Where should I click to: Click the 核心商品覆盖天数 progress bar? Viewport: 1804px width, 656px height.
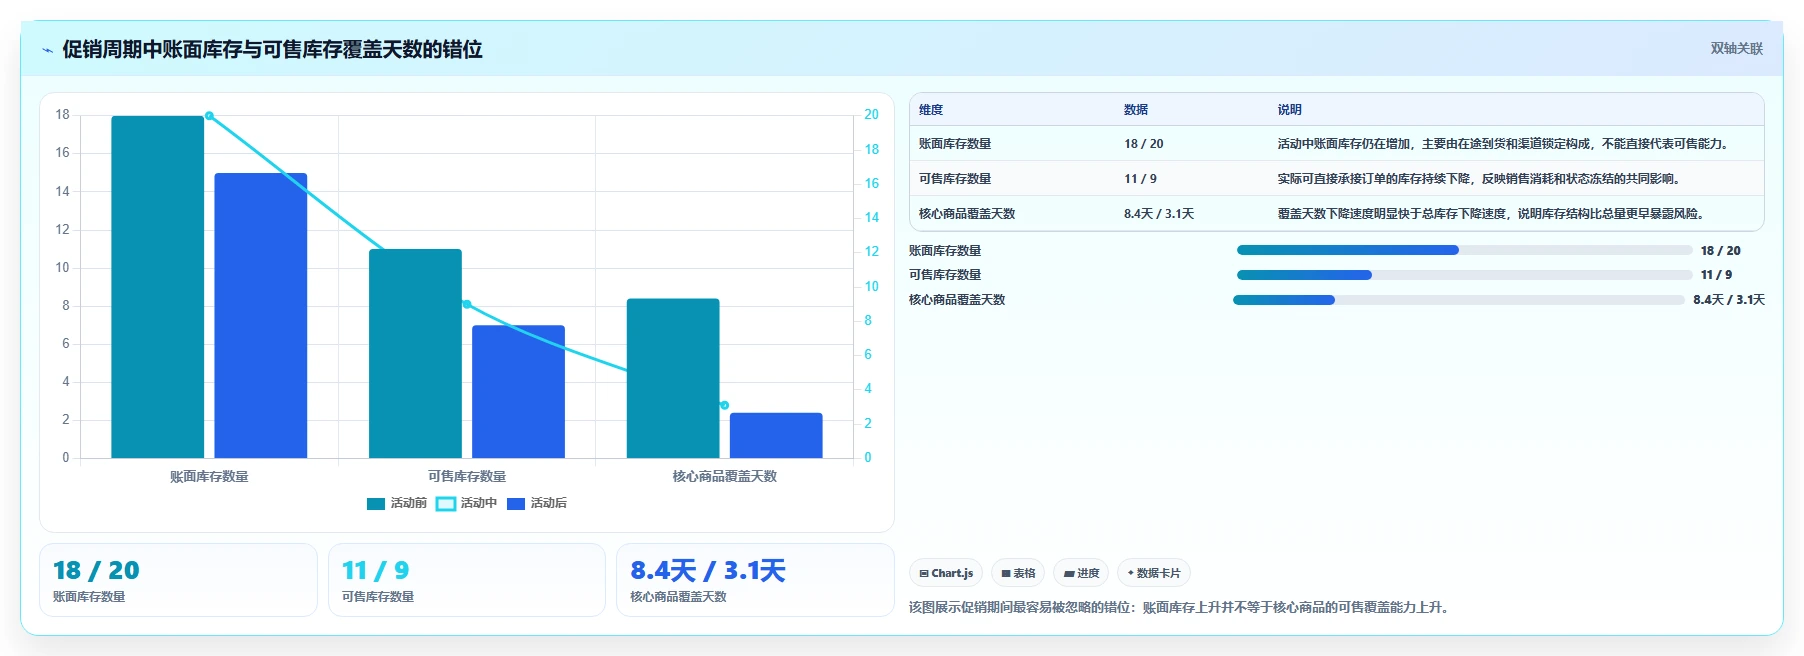point(1459,300)
